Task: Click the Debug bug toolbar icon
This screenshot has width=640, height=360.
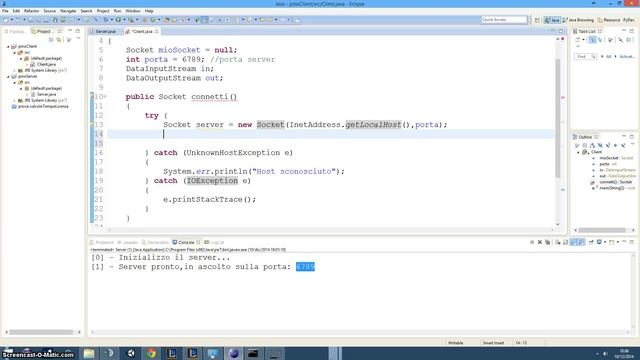Action: tap(106, 20)
